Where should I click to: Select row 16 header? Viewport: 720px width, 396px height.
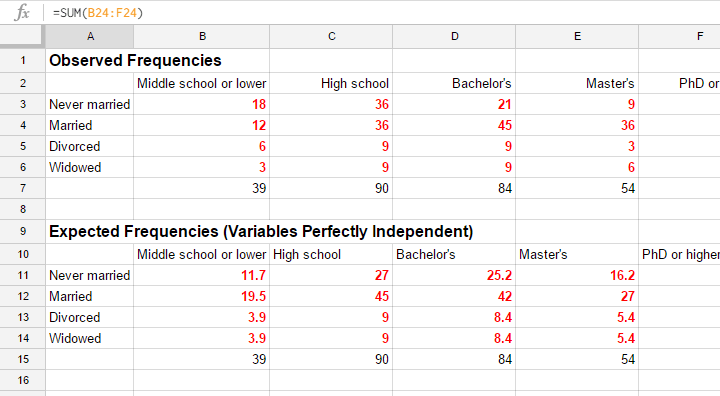coord(22,380)
